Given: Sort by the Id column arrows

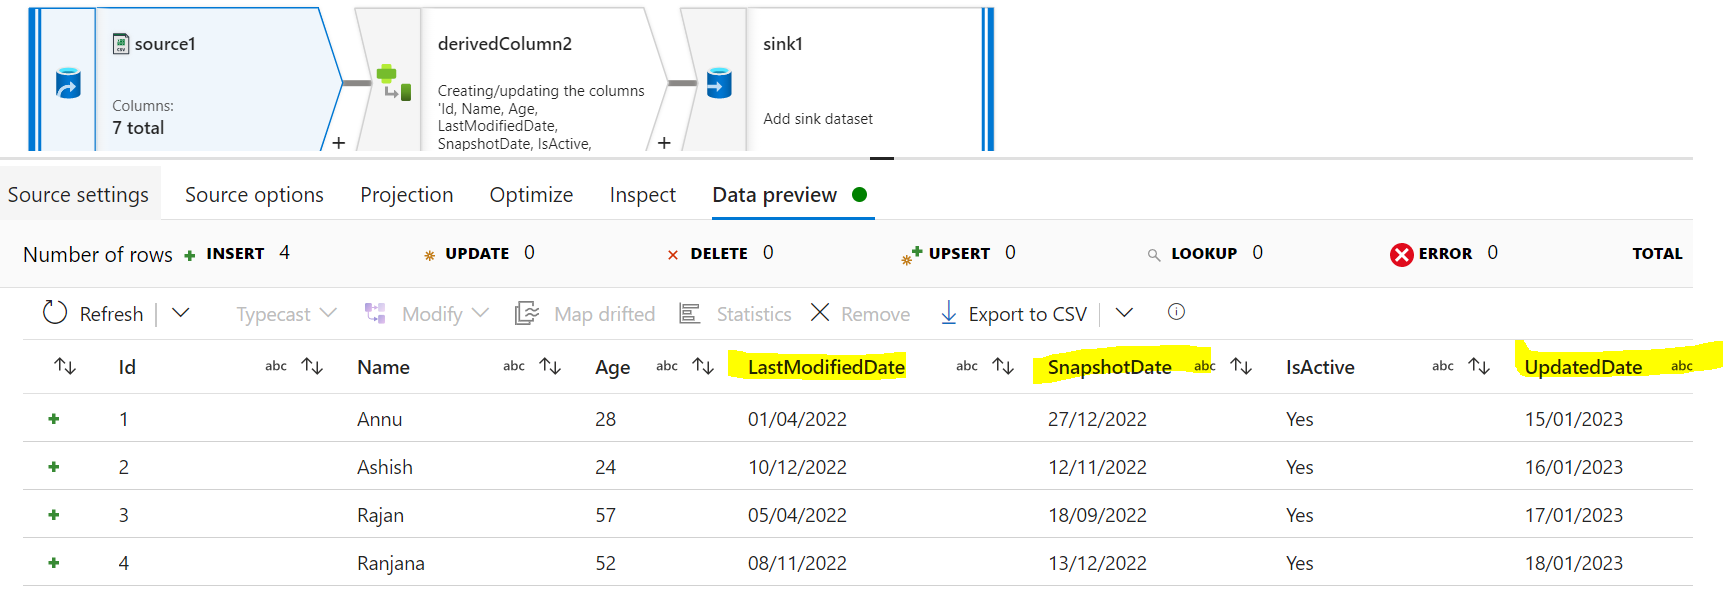Looking at the screenshot, I should coord(312,366).
